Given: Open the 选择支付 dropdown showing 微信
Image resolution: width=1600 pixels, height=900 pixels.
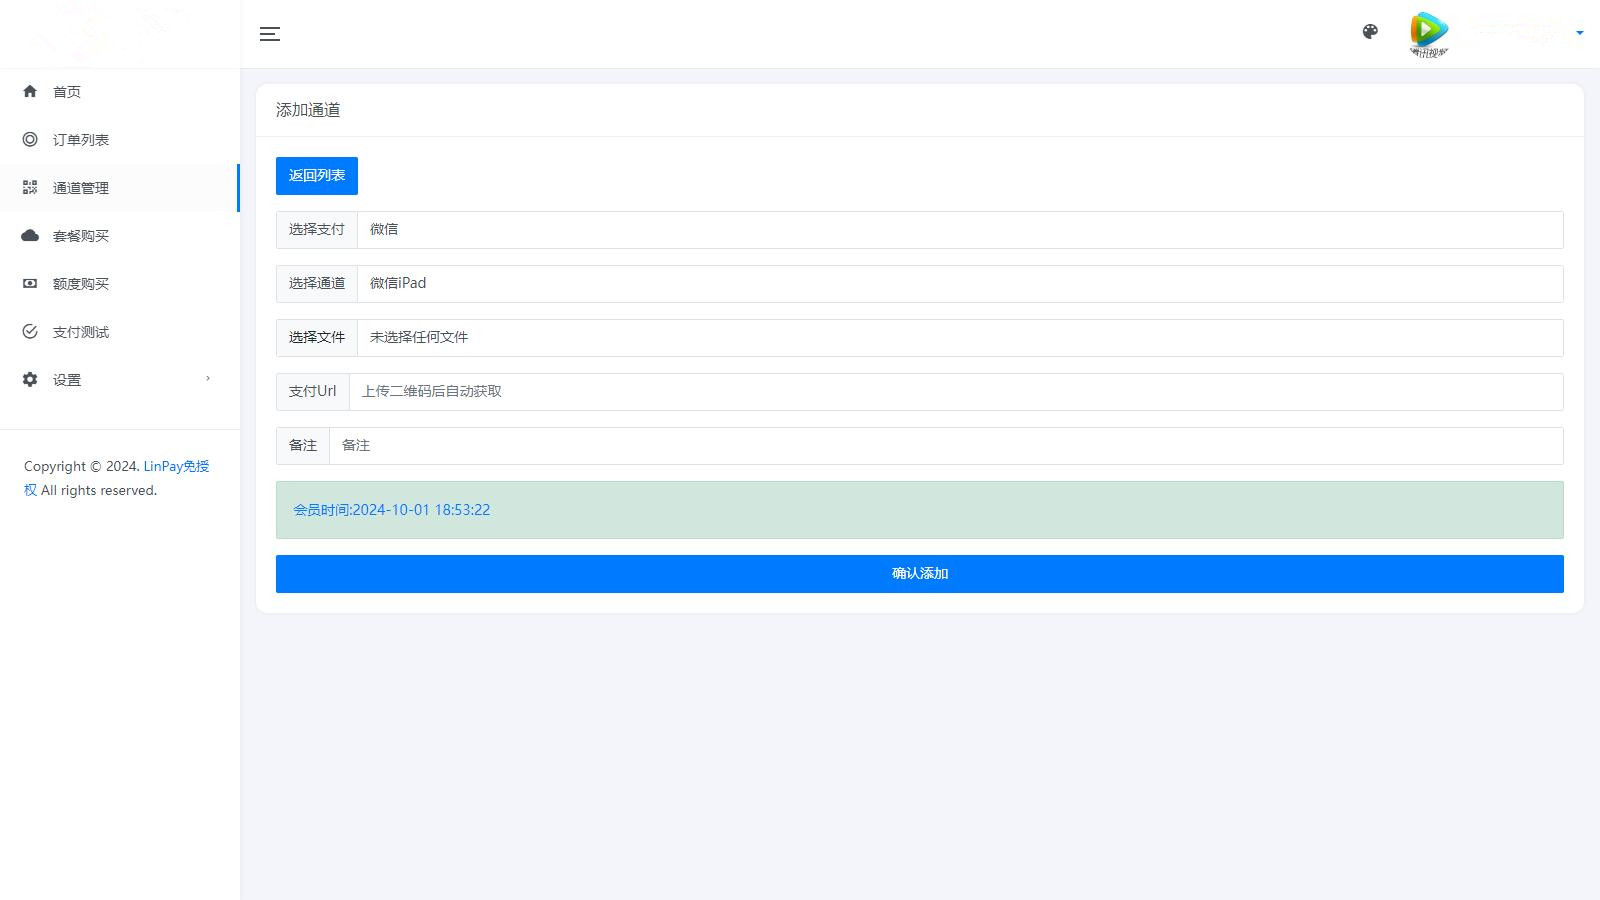Looking at the screenshot, I should click(960, 230).
